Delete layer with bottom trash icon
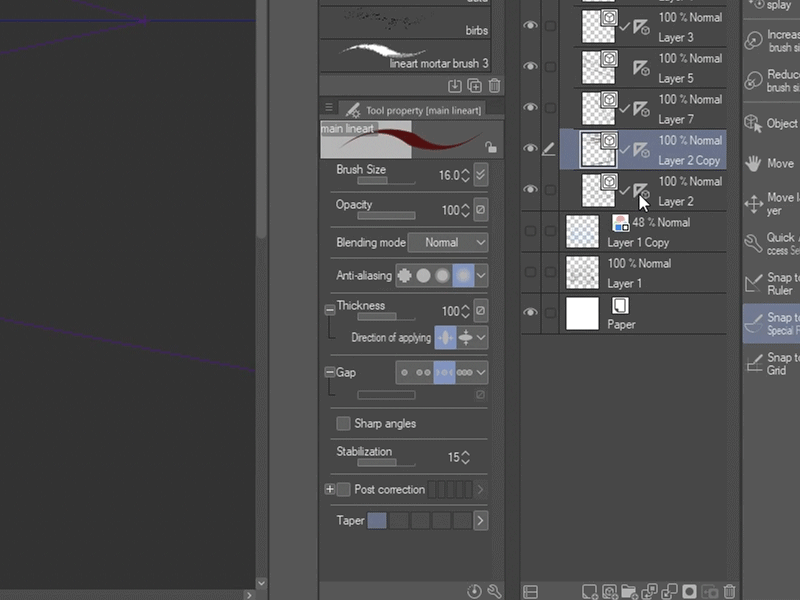The height and width of the screenshot is (600, 800). point(730,592)
